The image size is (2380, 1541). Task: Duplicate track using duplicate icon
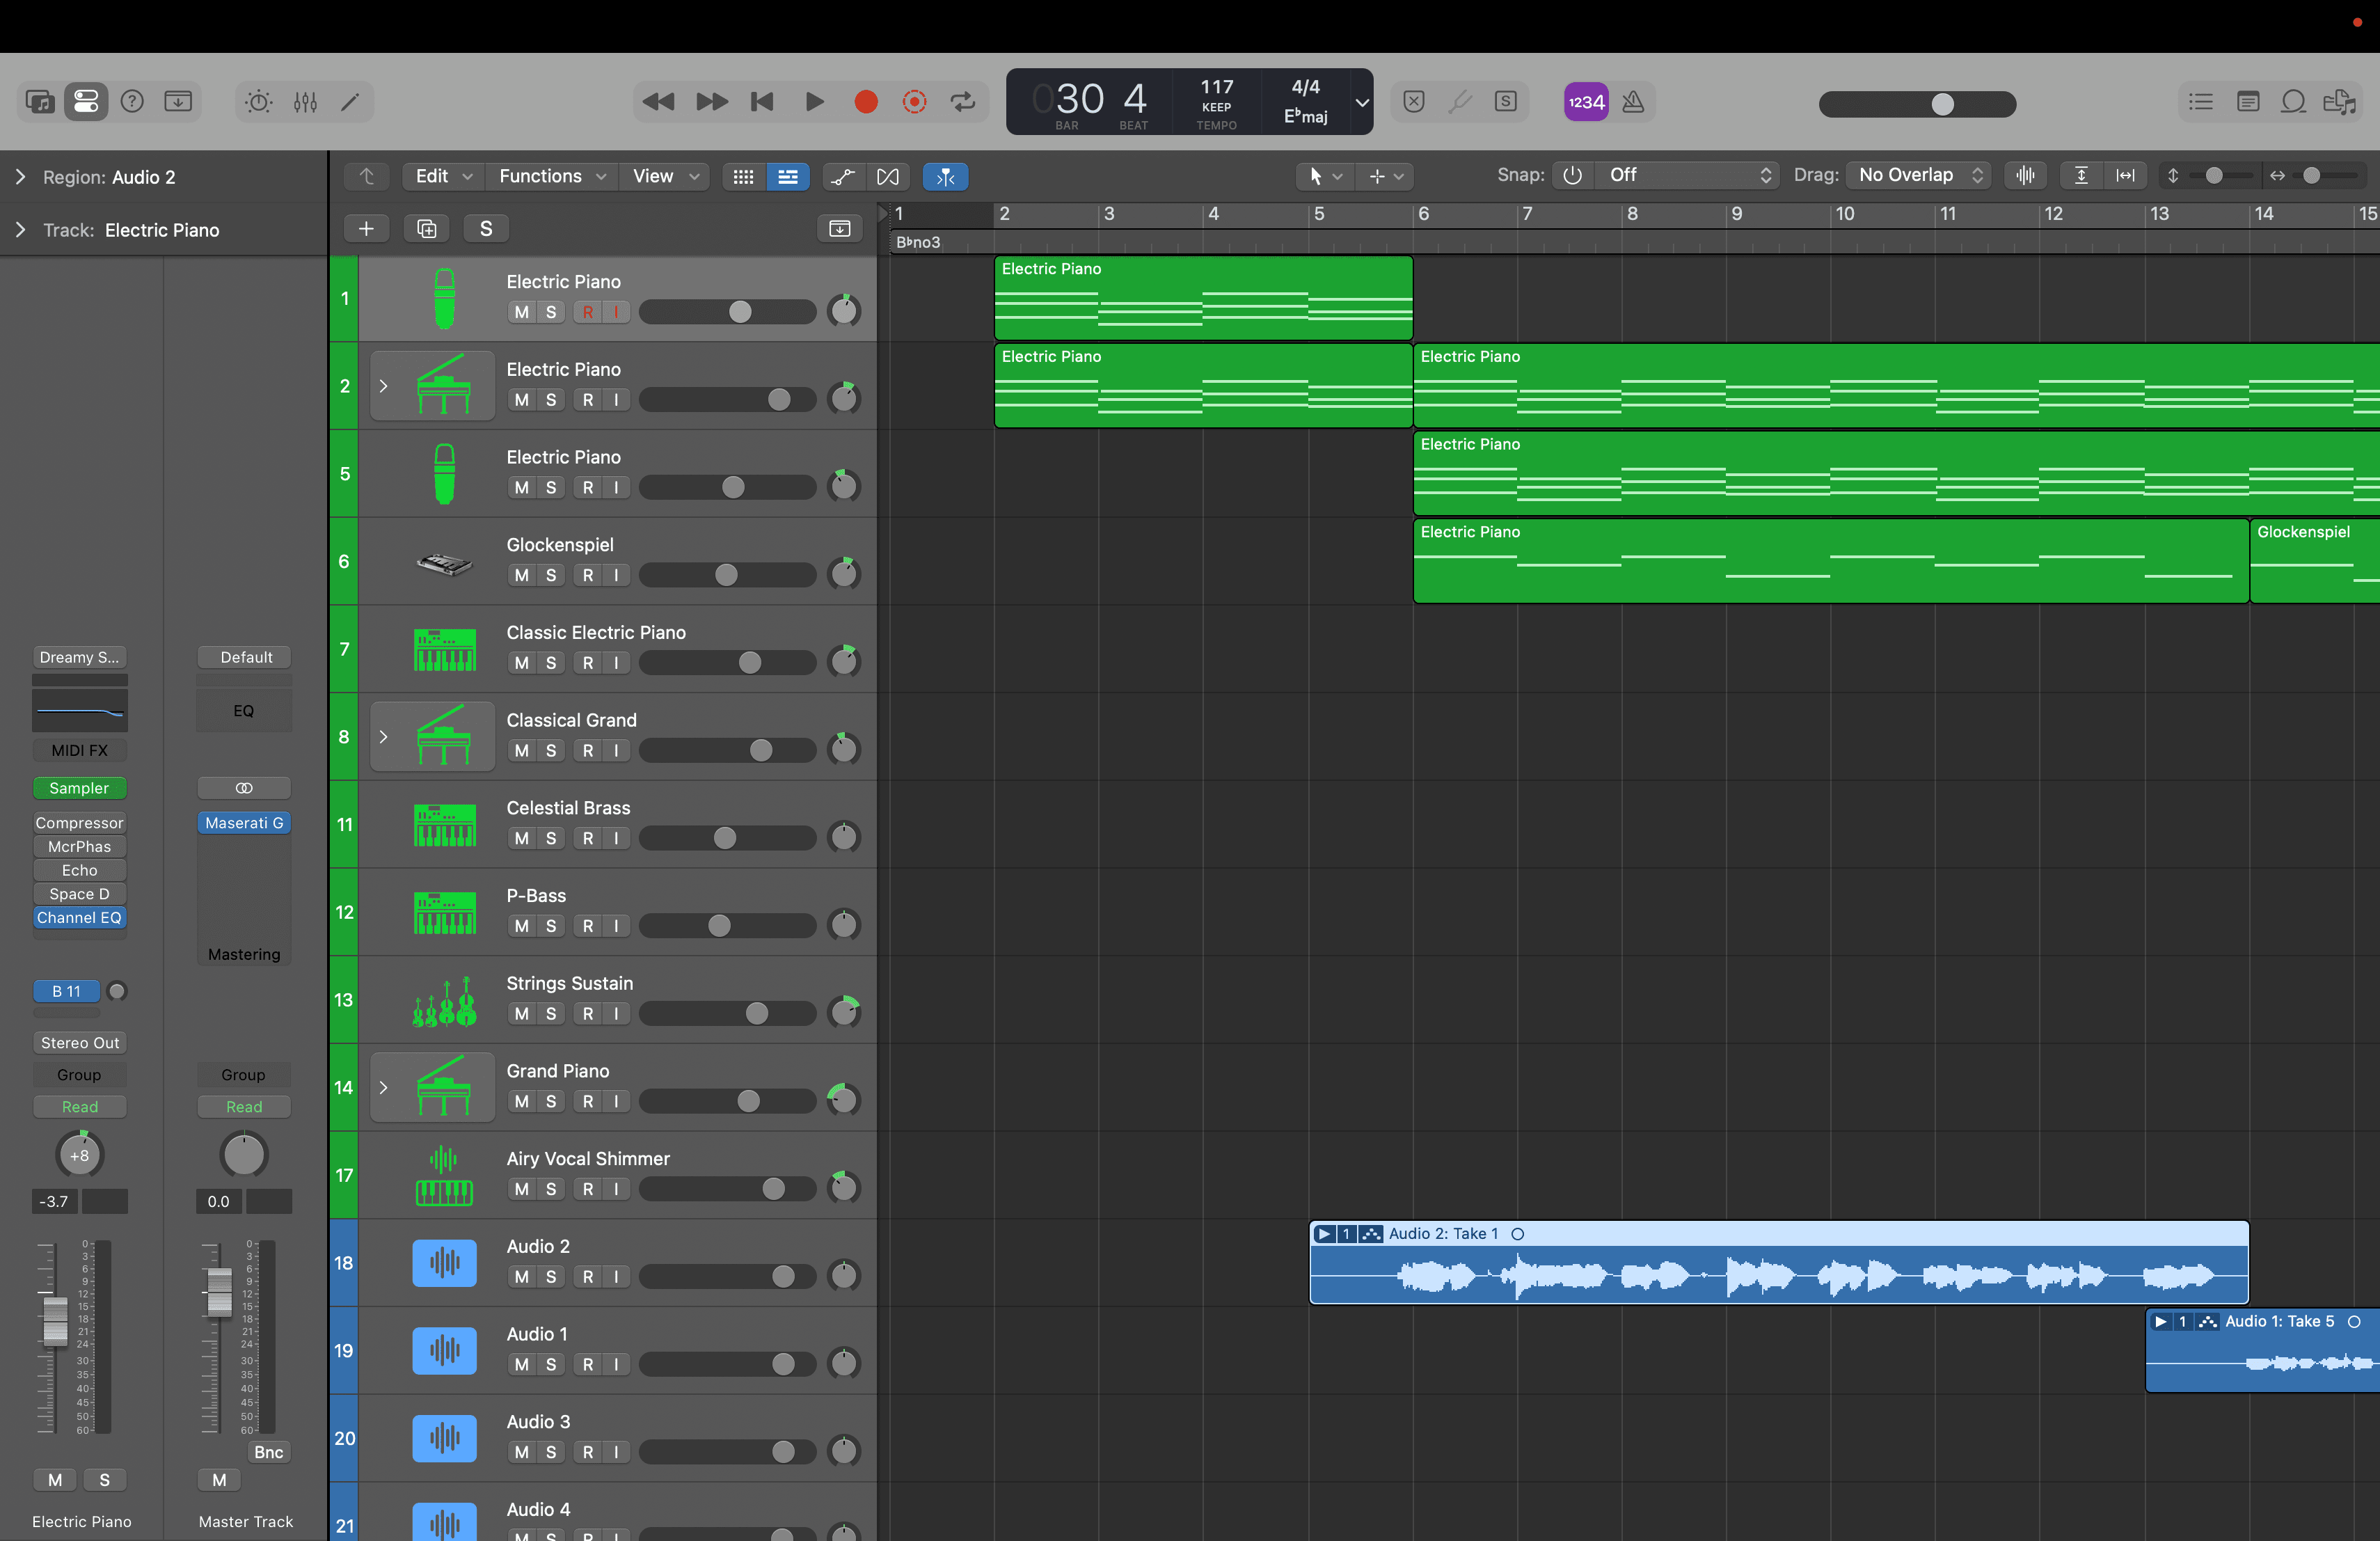pyautogui.click(x=426, y=228)
